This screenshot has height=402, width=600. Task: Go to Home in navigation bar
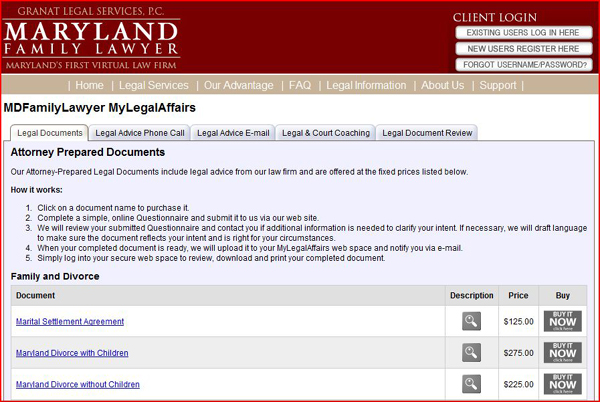click(x=89, y=85)
